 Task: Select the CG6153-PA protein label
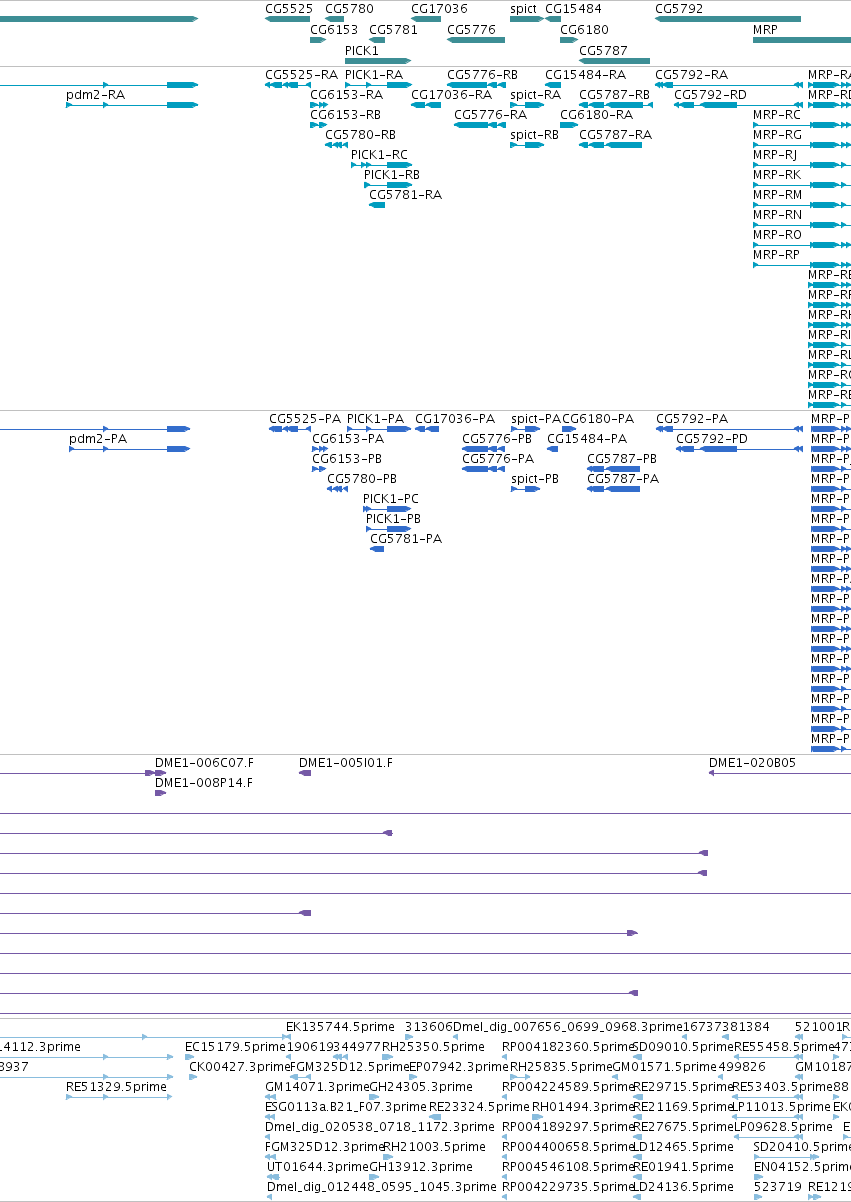click(348, 439)
